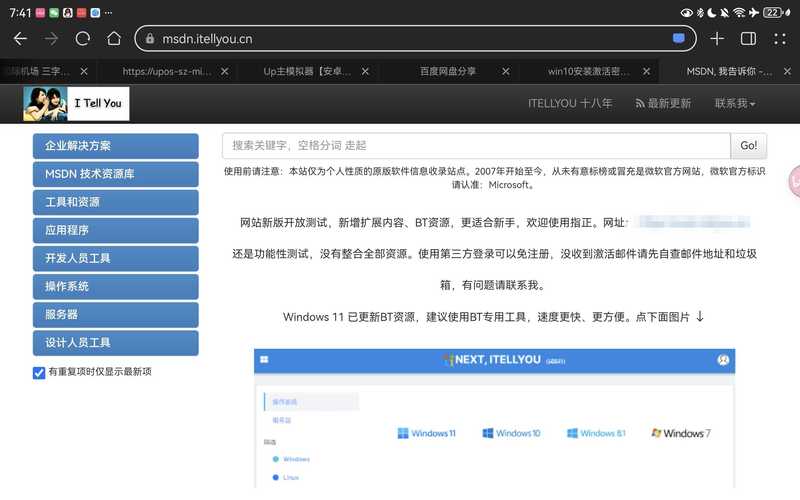Close the 机场 三字 tab
Screen dimensions: 800x500
[84, 71]
